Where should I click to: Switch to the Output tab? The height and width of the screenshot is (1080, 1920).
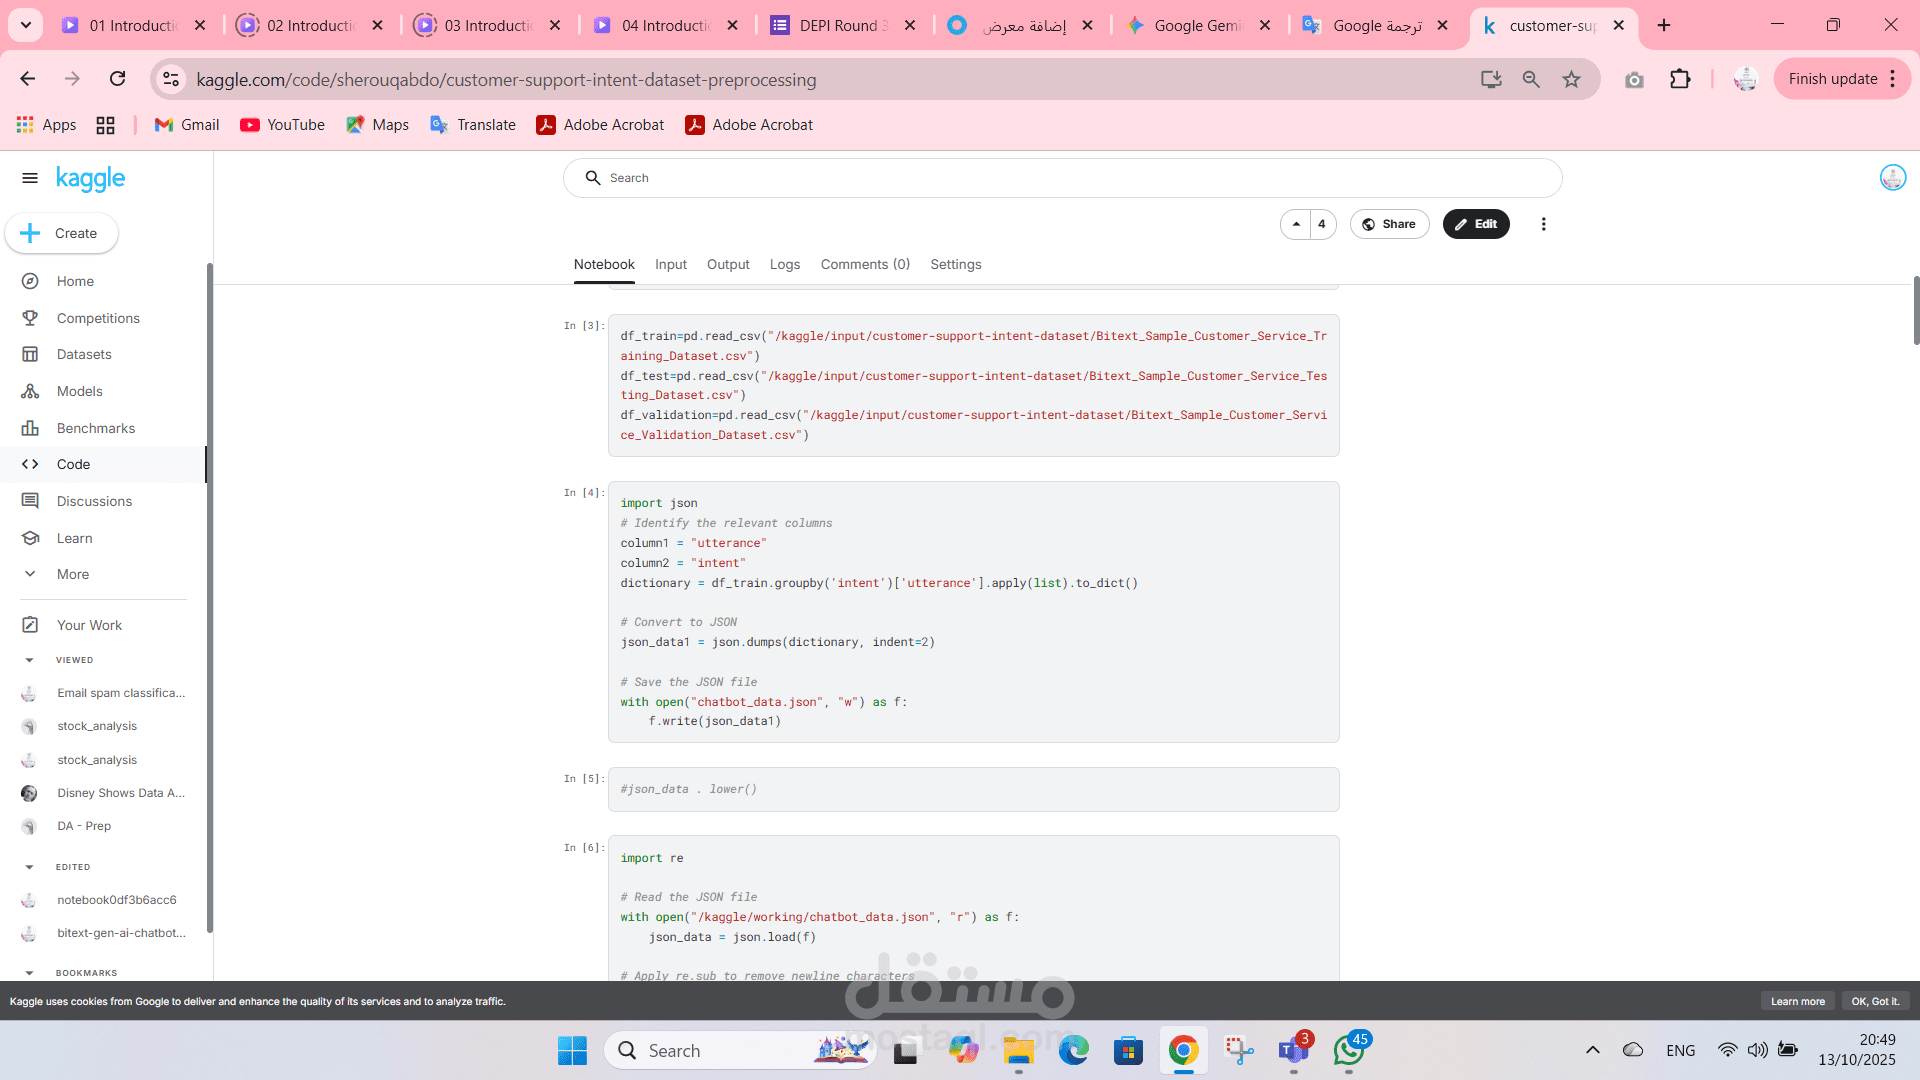click(x=727, y=264)
